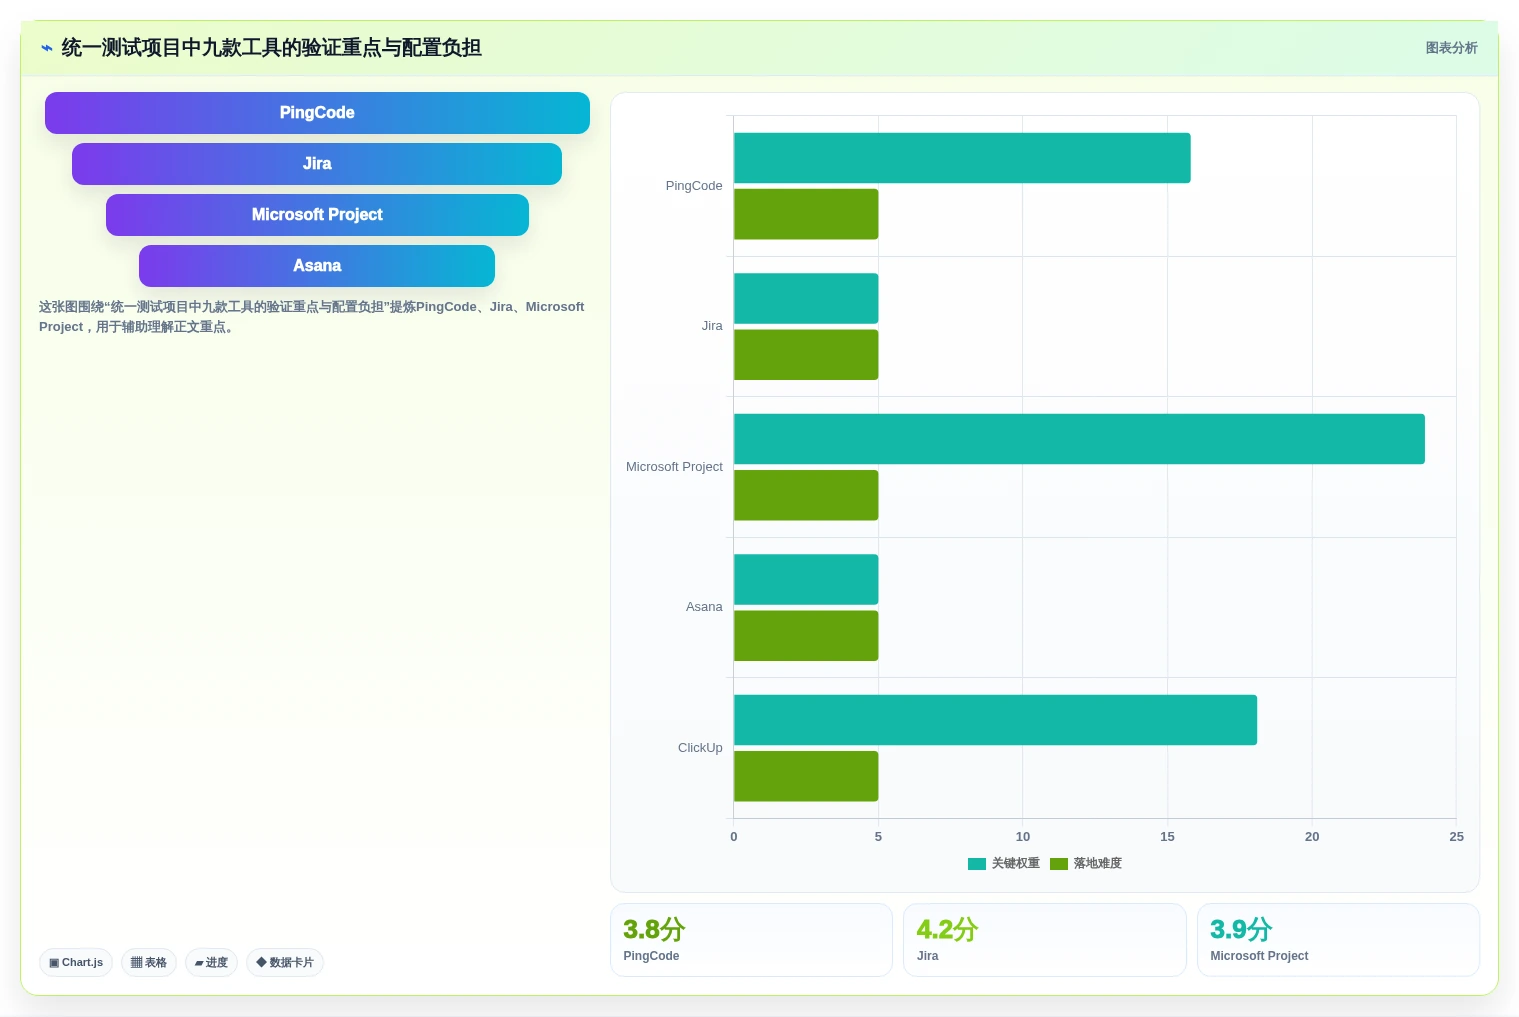Click the 落地难度 legend label

coord(1098,864)
